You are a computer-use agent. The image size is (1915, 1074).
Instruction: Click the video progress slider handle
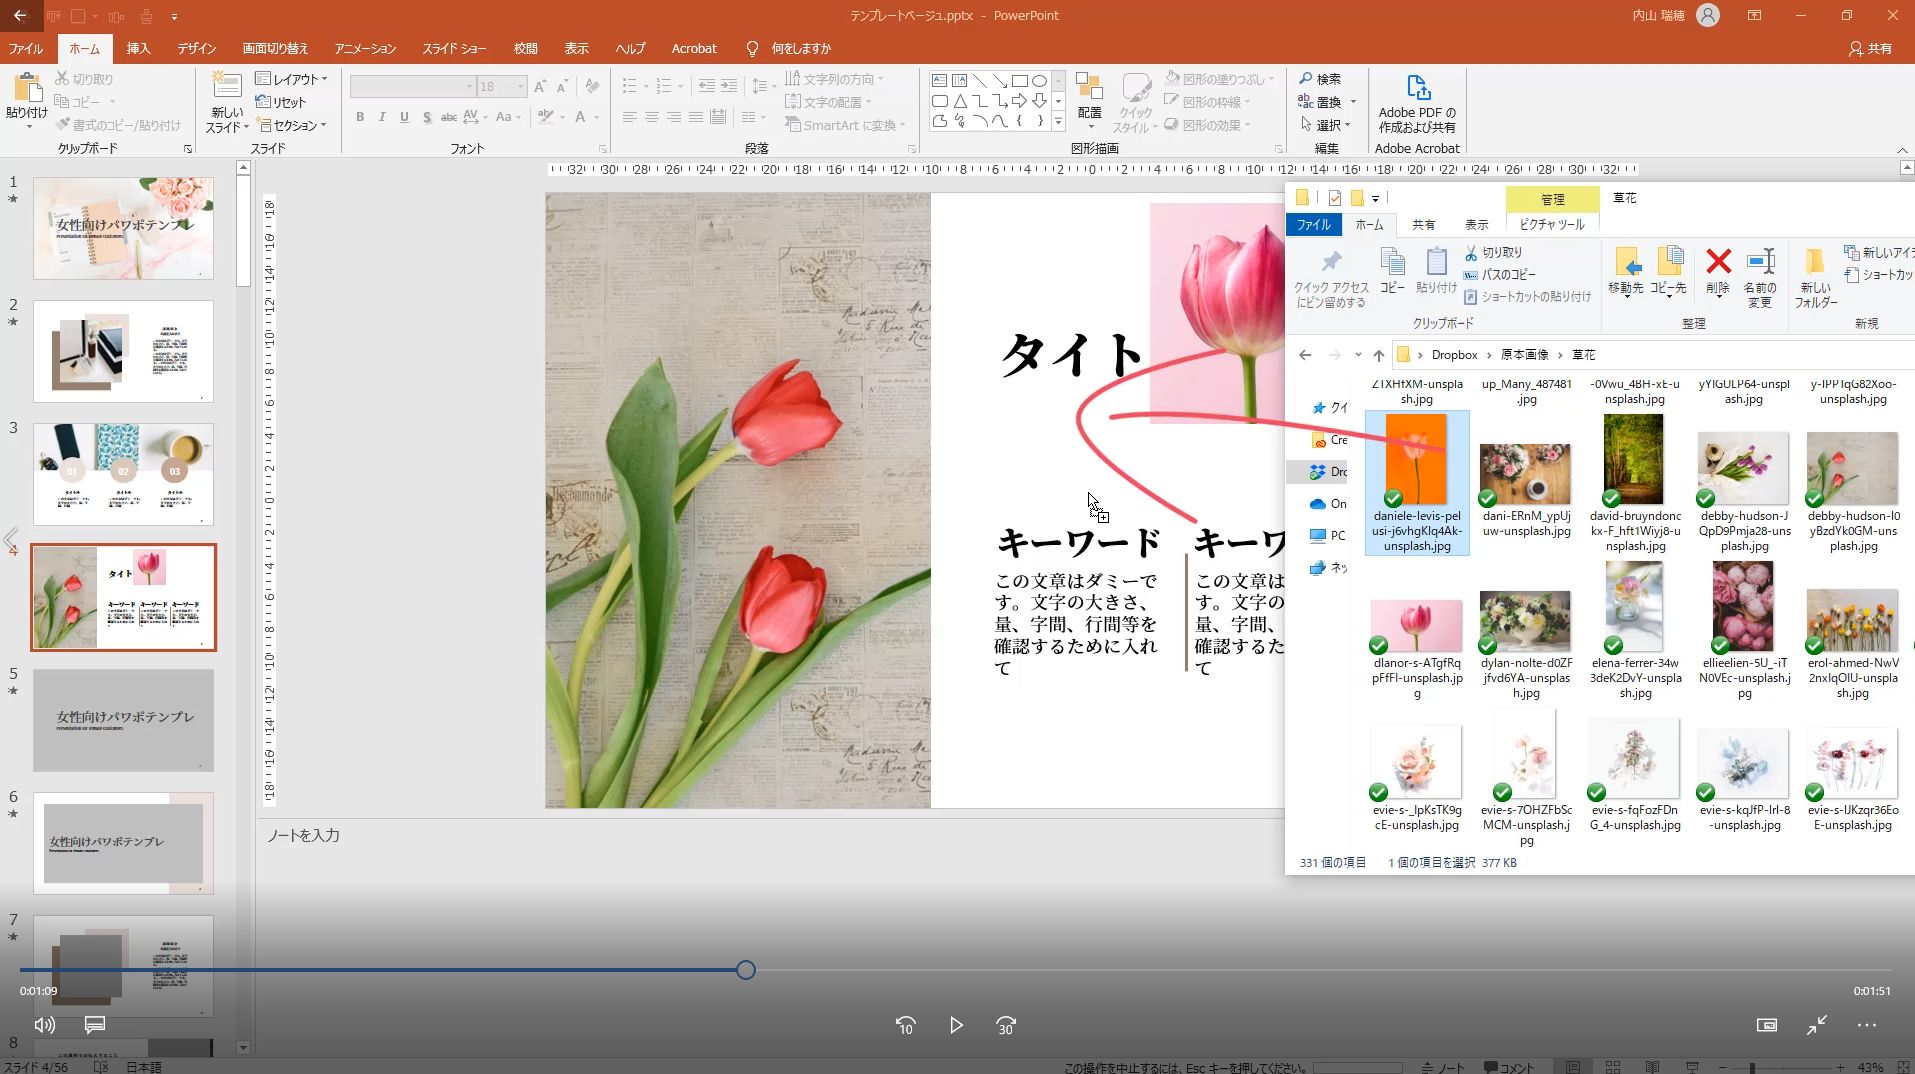746,970
